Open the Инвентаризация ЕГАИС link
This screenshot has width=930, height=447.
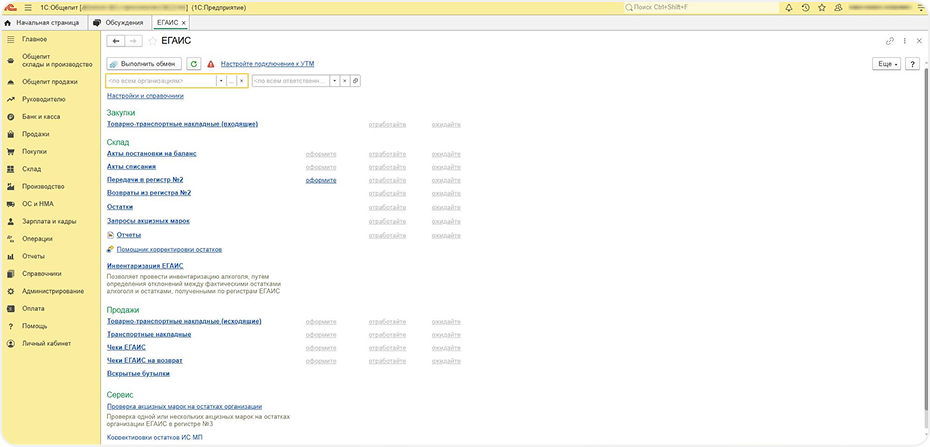145,266
